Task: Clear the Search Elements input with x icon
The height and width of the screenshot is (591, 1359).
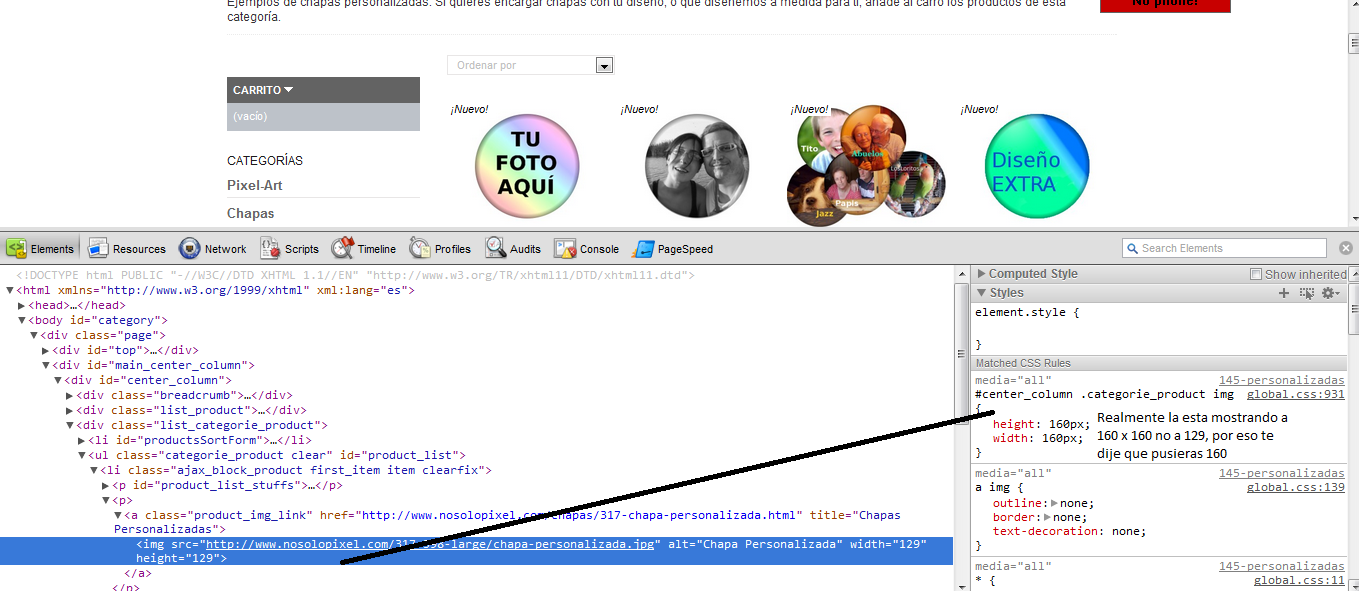Action: pyautogui.click(x=1347, y=247)
